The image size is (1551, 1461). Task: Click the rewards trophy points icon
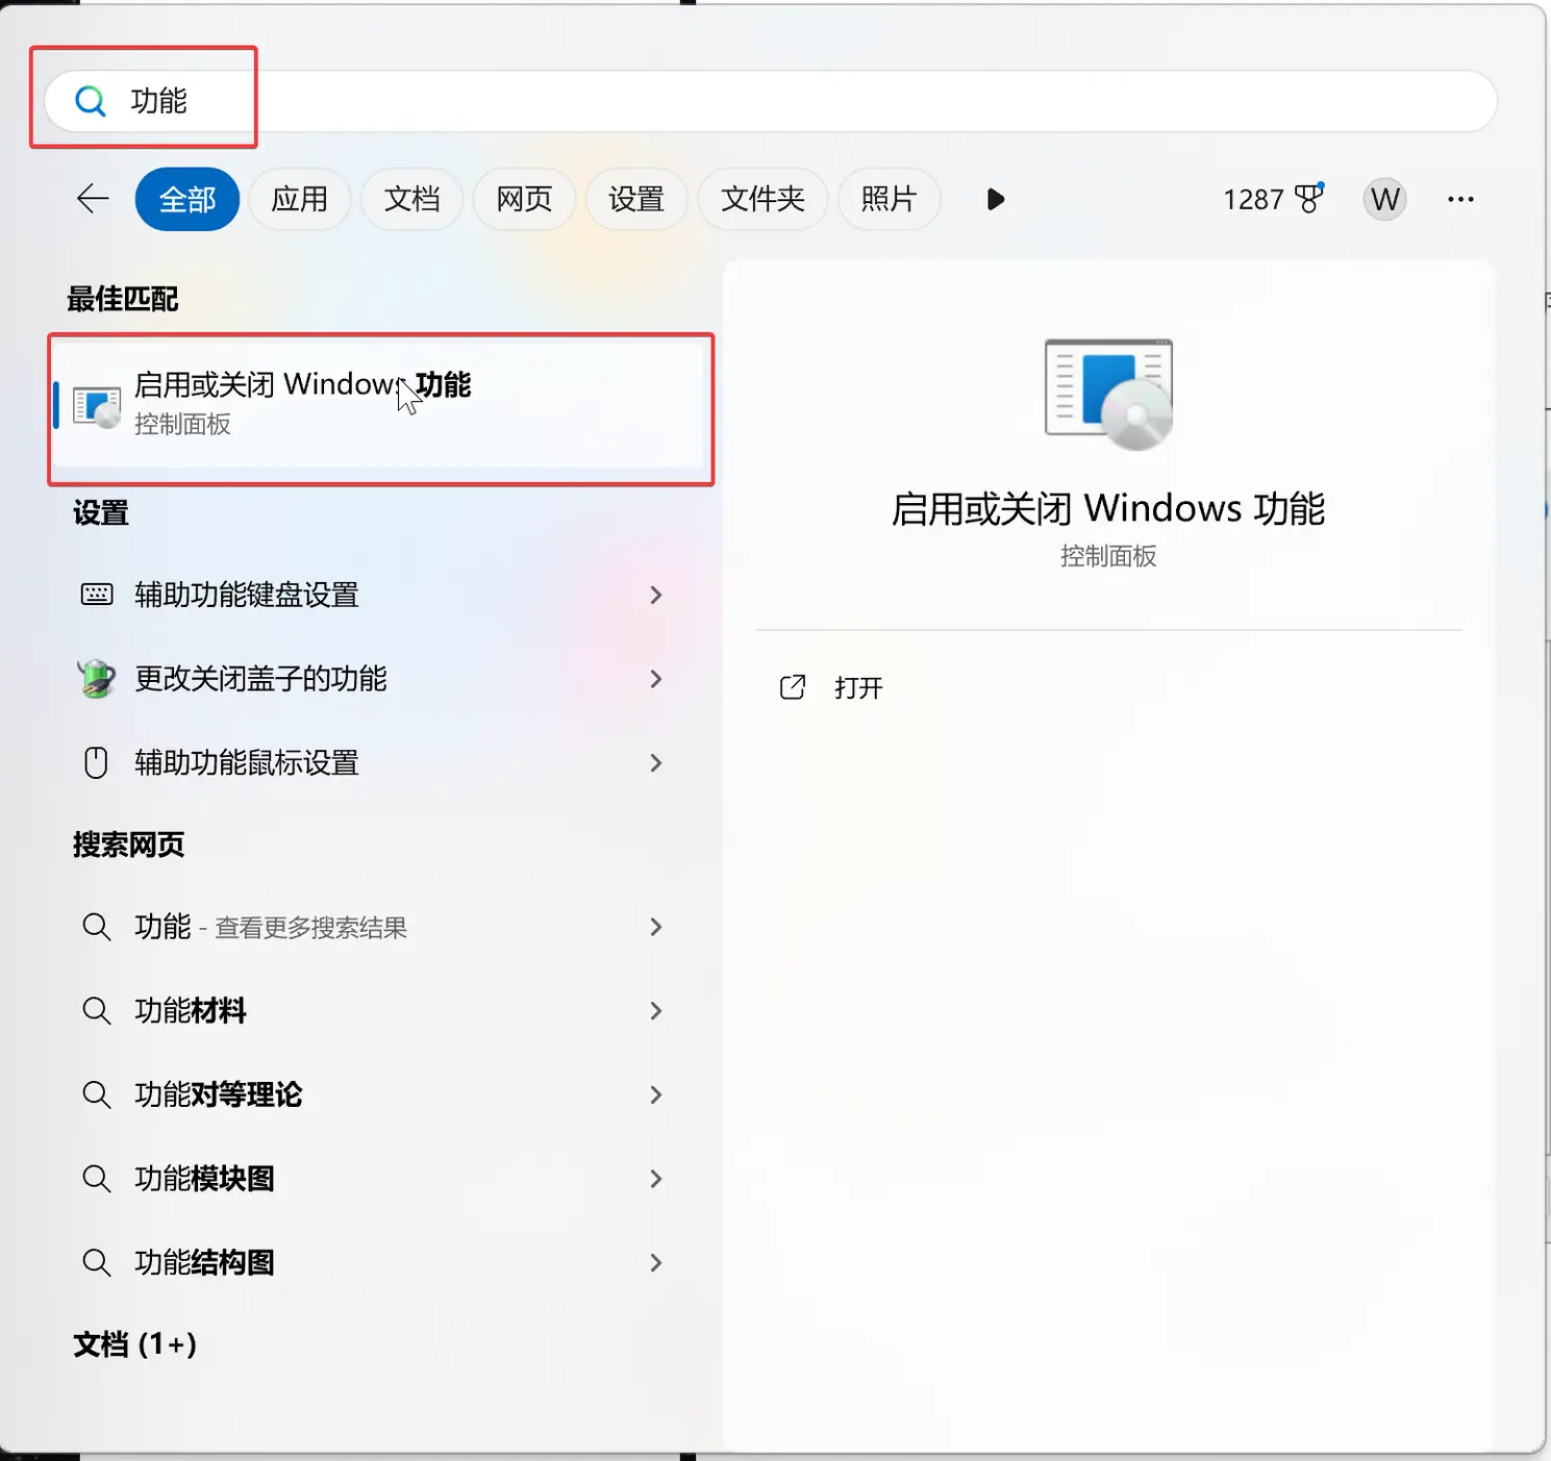pyautogui.click(x=1309, y=199)
